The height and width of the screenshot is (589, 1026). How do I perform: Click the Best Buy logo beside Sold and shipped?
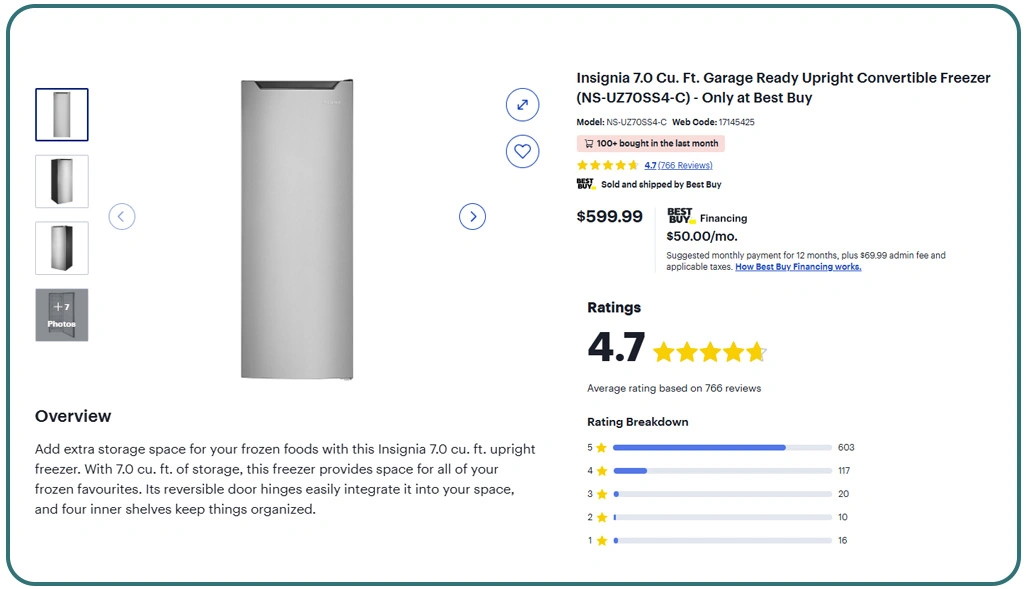pyautogui.click(x=586, y=184)
